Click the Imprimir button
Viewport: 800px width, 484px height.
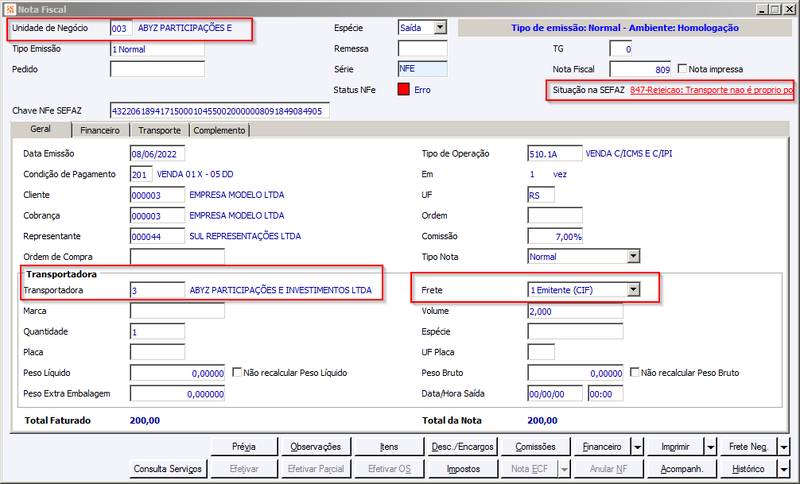pyautogui.click(x=676, y=447)
